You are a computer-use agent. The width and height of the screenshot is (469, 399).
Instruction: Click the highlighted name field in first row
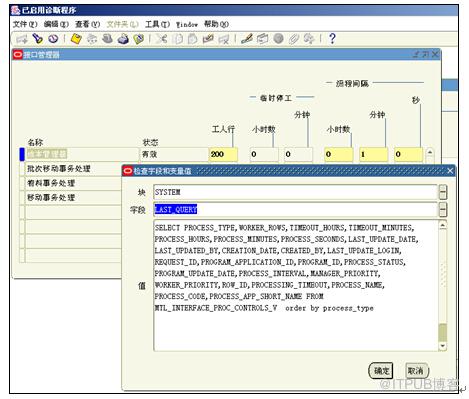click(82, 154)
